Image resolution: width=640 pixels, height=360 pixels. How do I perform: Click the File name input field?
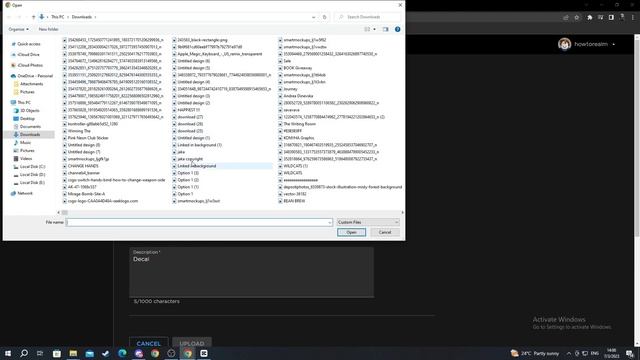point(198,222)
